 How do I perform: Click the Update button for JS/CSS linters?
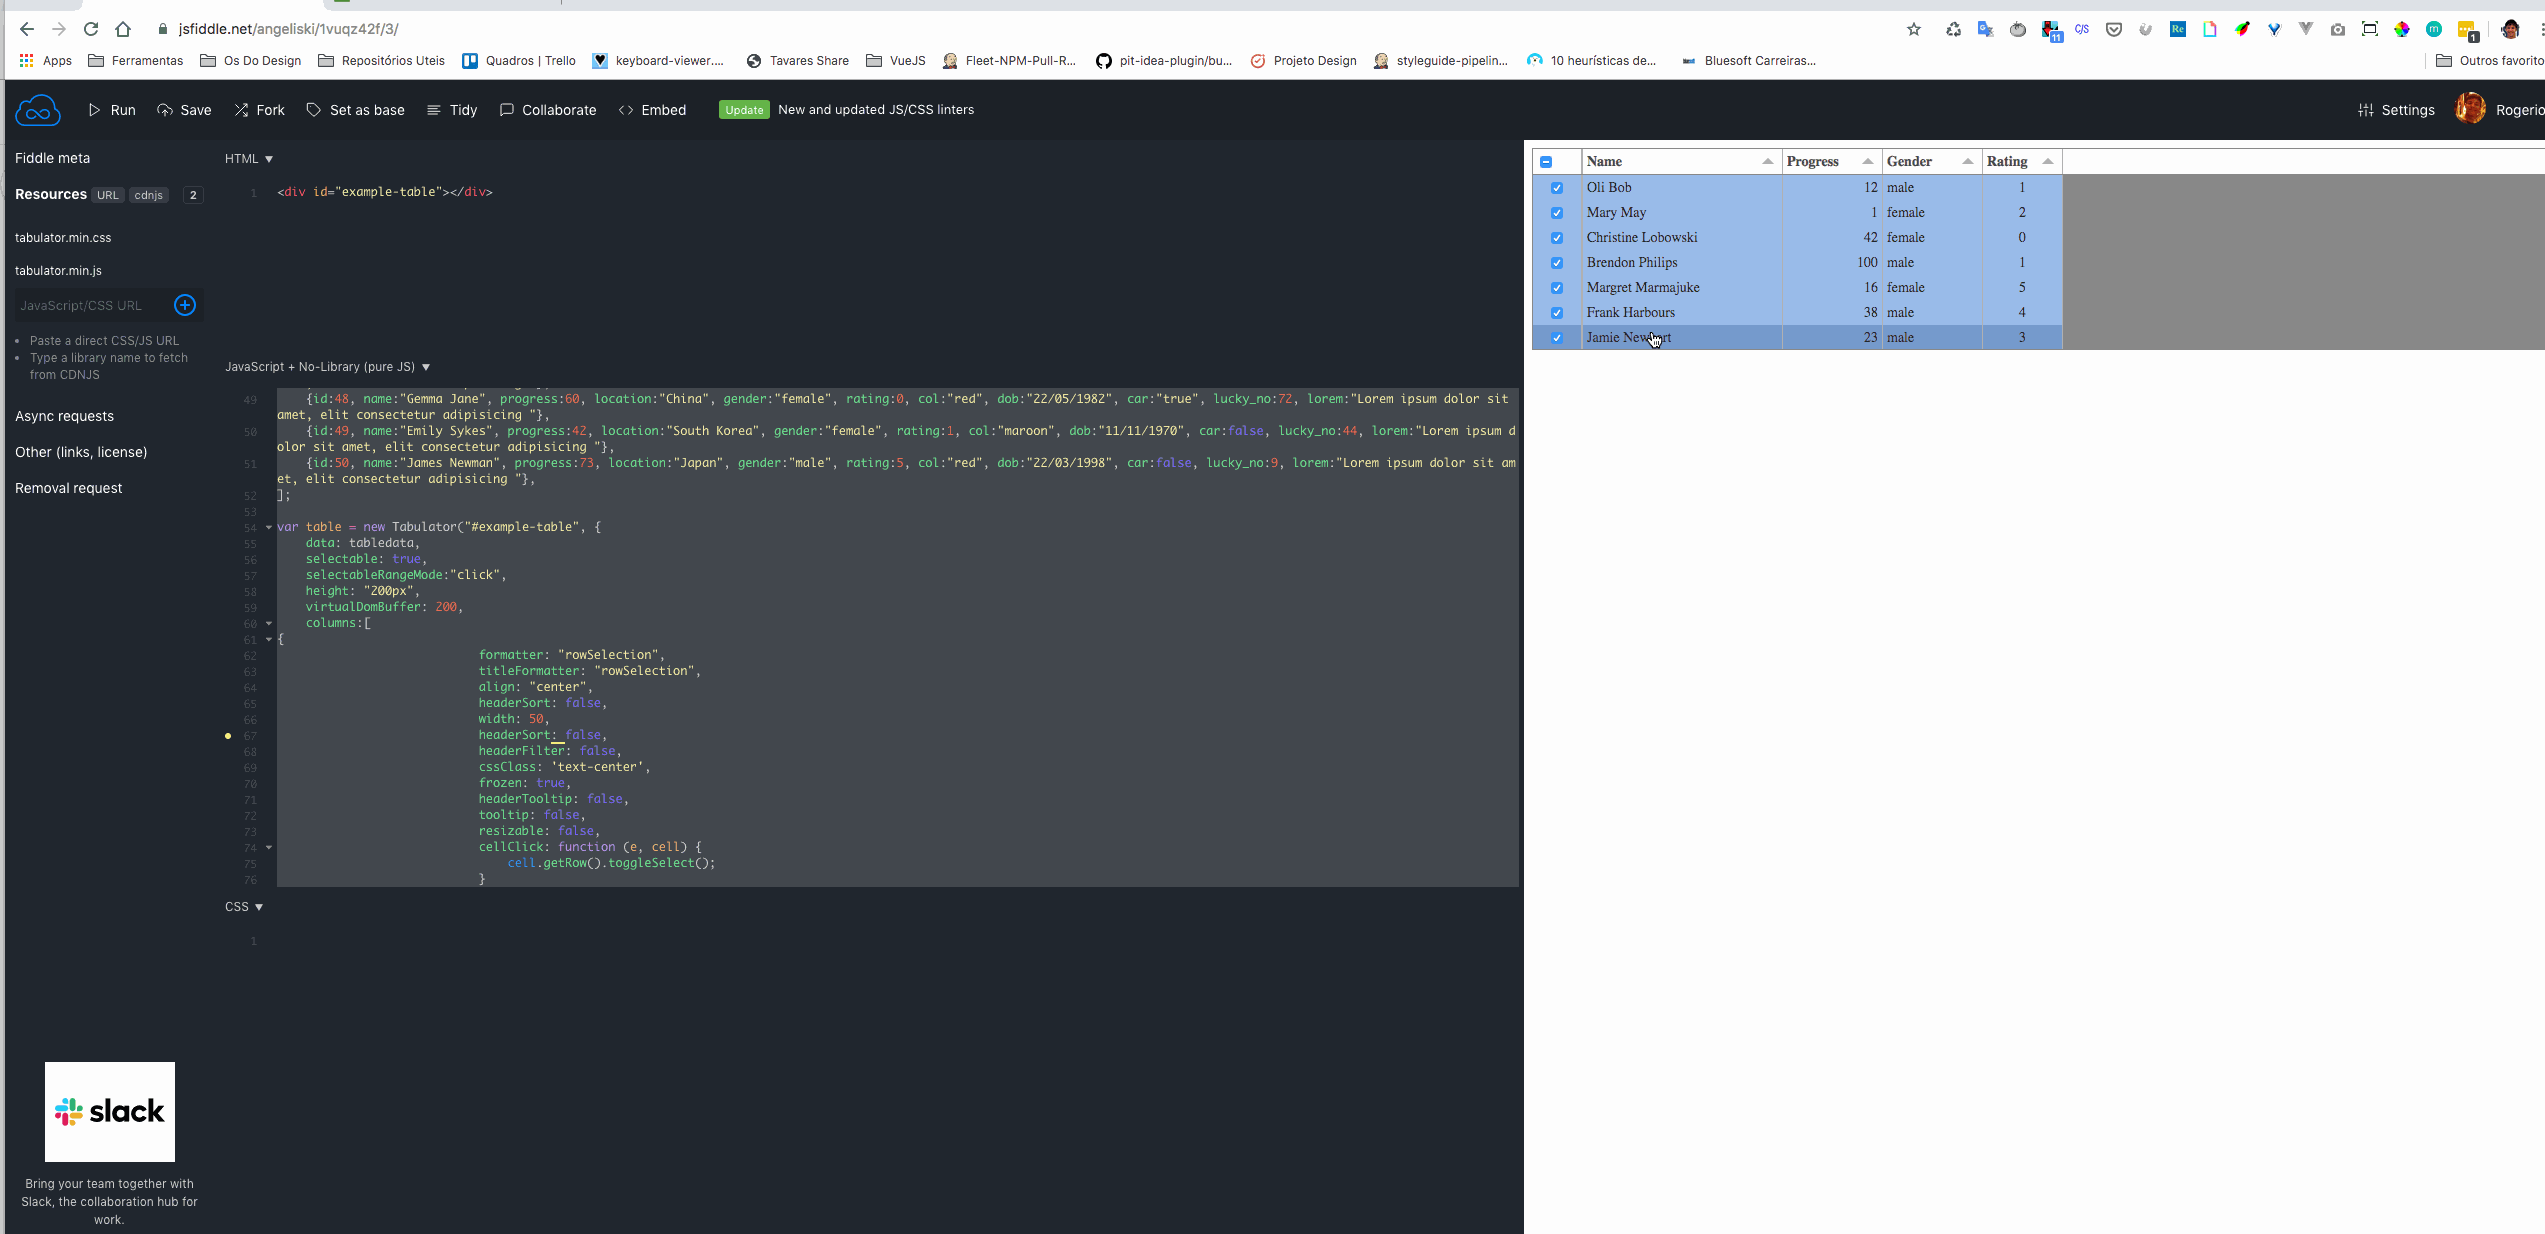click(x=744, y=110)
